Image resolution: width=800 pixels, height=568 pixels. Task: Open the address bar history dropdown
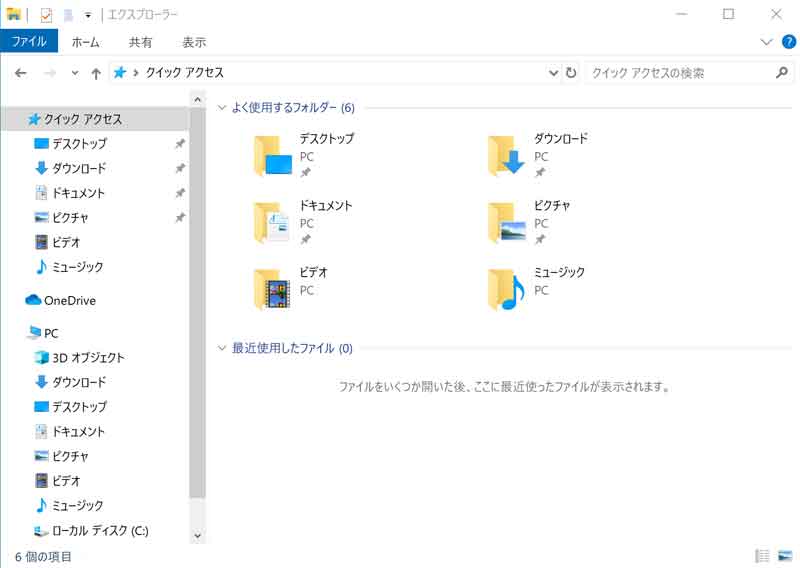pyautogui.click(x=554, y=73)
